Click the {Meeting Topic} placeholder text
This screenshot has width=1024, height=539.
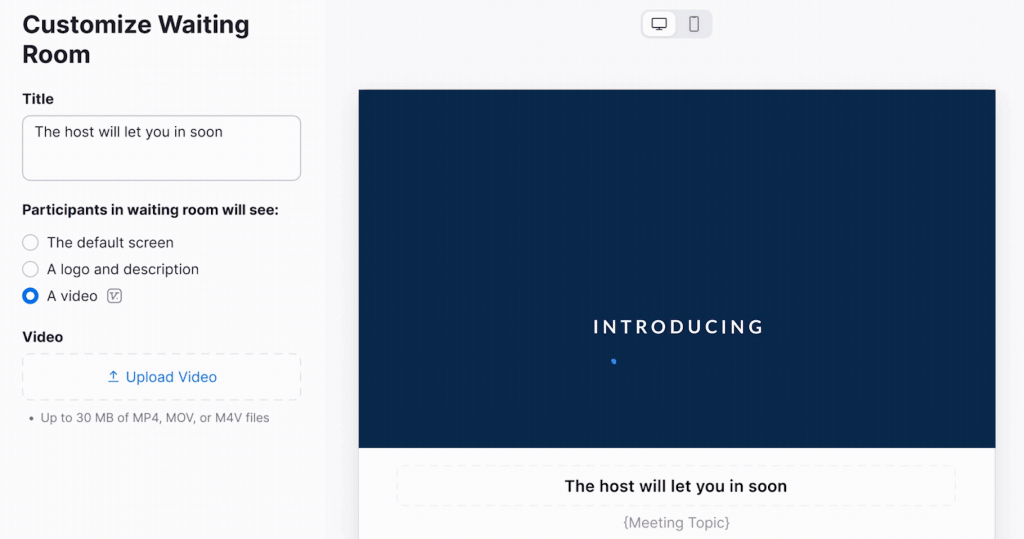click(x=675, y=522)
